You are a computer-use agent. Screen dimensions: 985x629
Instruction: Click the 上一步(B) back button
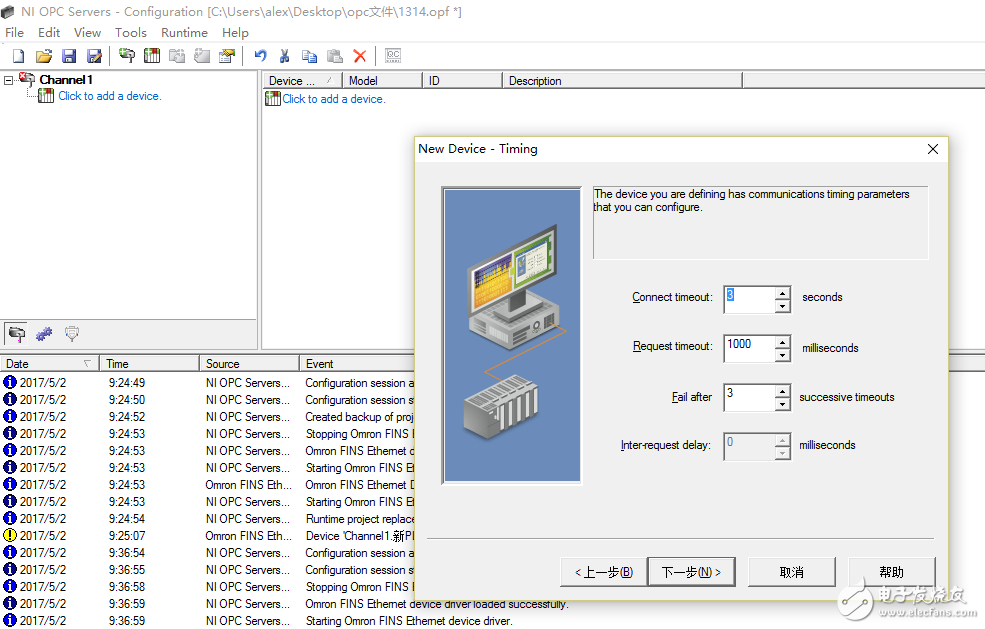pyautogui.click(x=603, y=572)
